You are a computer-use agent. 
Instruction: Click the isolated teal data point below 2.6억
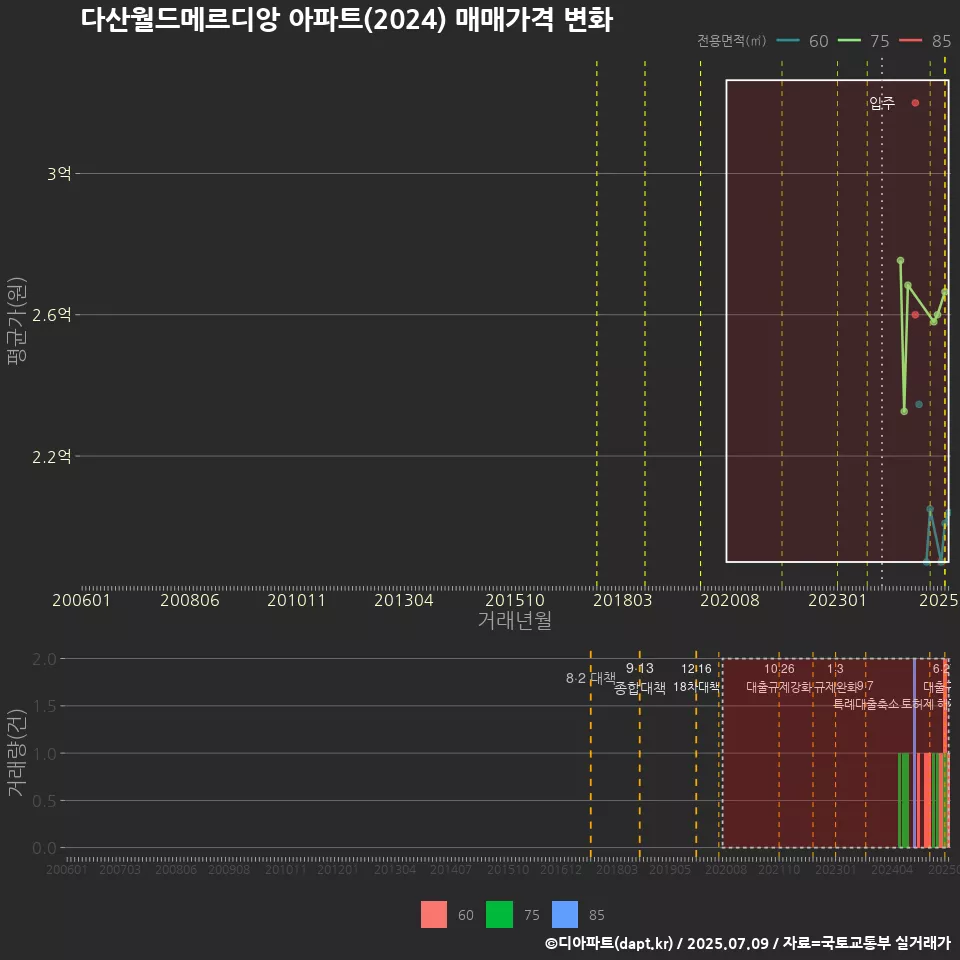click(x=918, y=404)
